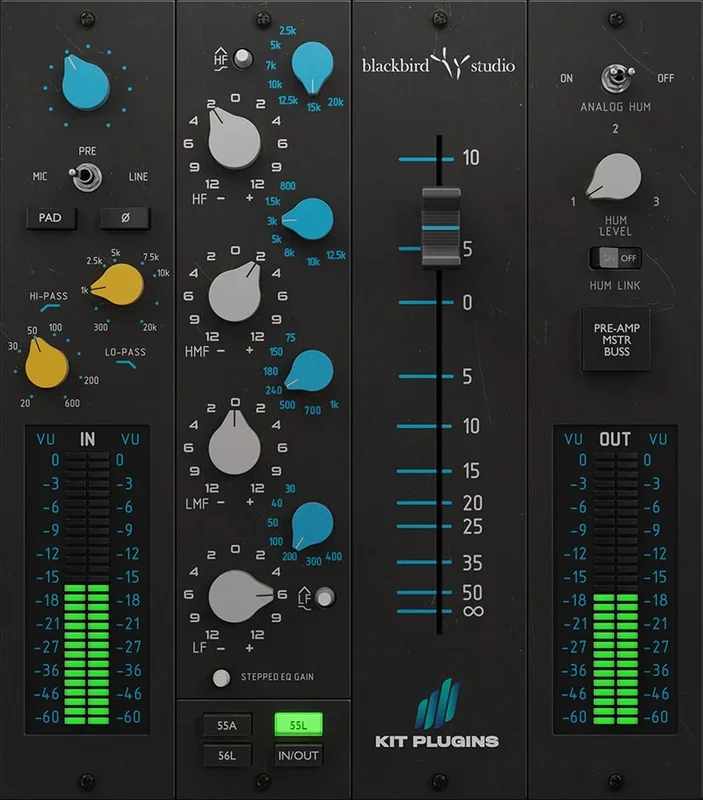
Task: Click the HF shelf curve icon
Action: [220, 59]
